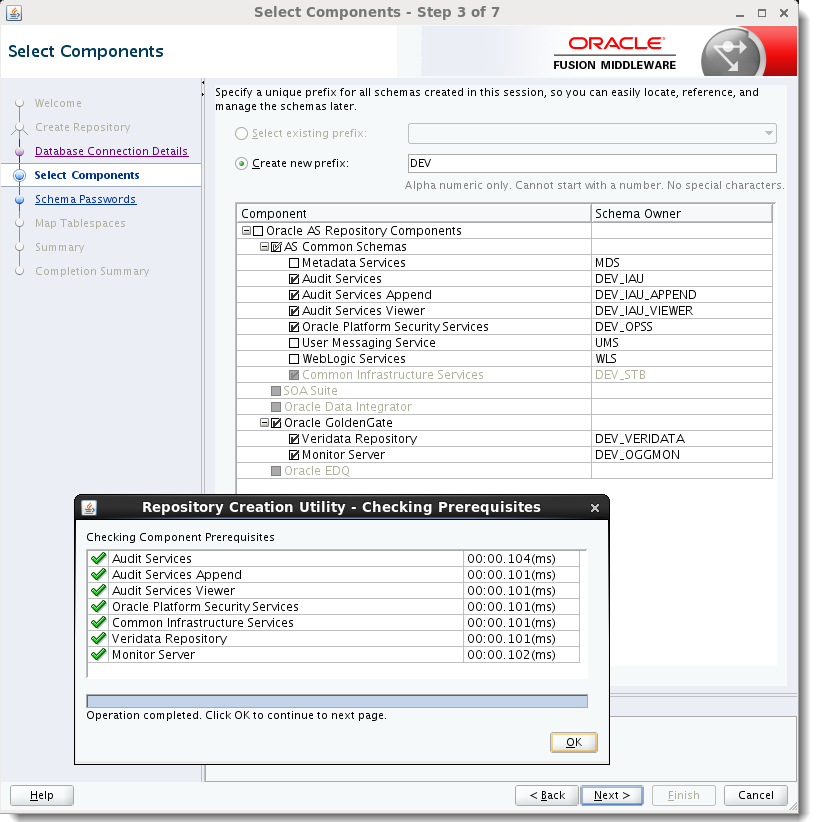
Task: Toggle Oracle GoldenGate checkbox
Action: tap(276, 423)
